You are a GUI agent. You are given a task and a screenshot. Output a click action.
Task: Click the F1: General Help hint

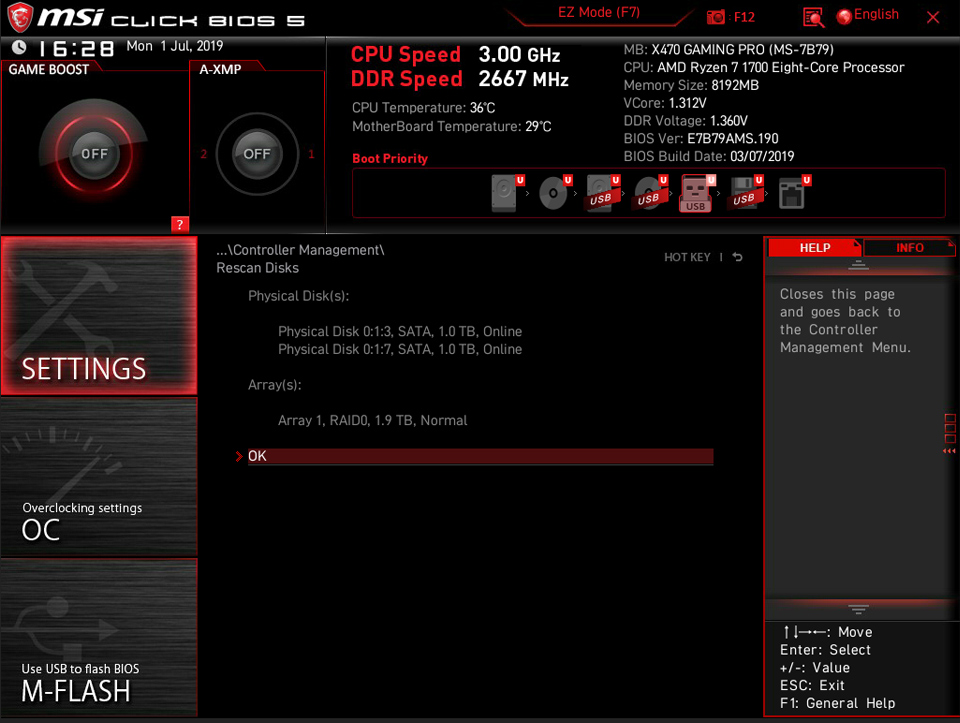(x=837, y=703)
